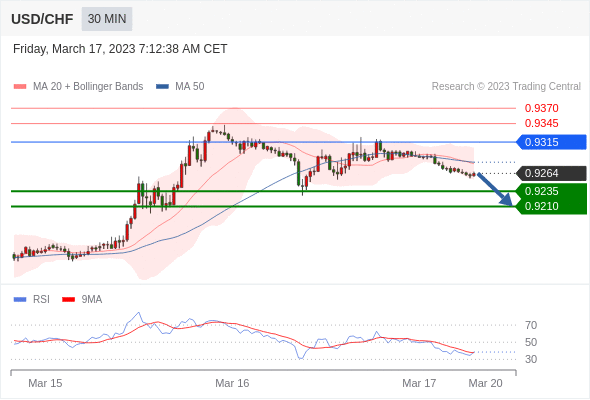Click the MA 20 + Bollinger Bands legend swatch
This screenshot has height=400, width=590.
point(20,87)
